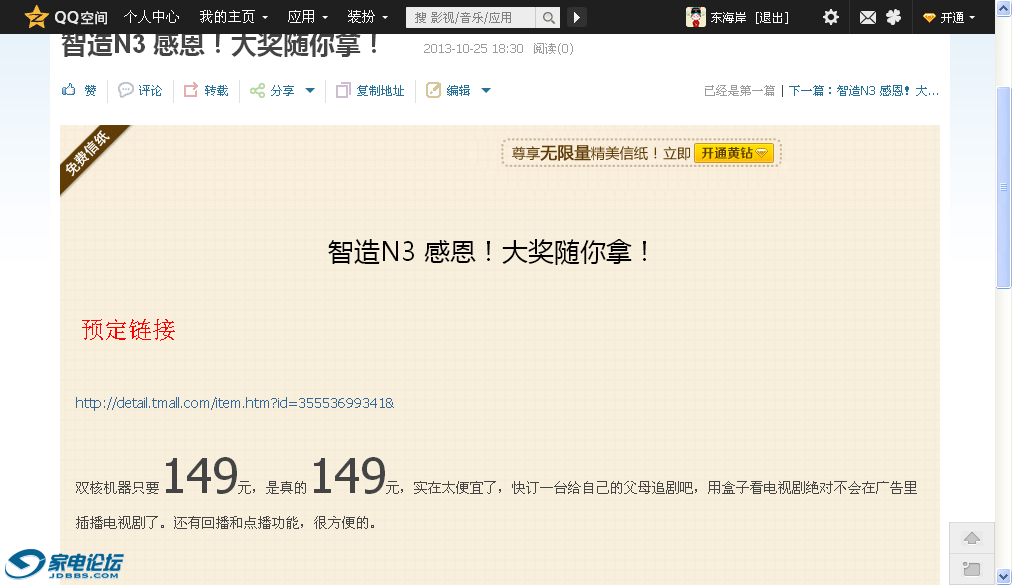
Task: Open the tmall.com product link
Action: click(233, 403)
